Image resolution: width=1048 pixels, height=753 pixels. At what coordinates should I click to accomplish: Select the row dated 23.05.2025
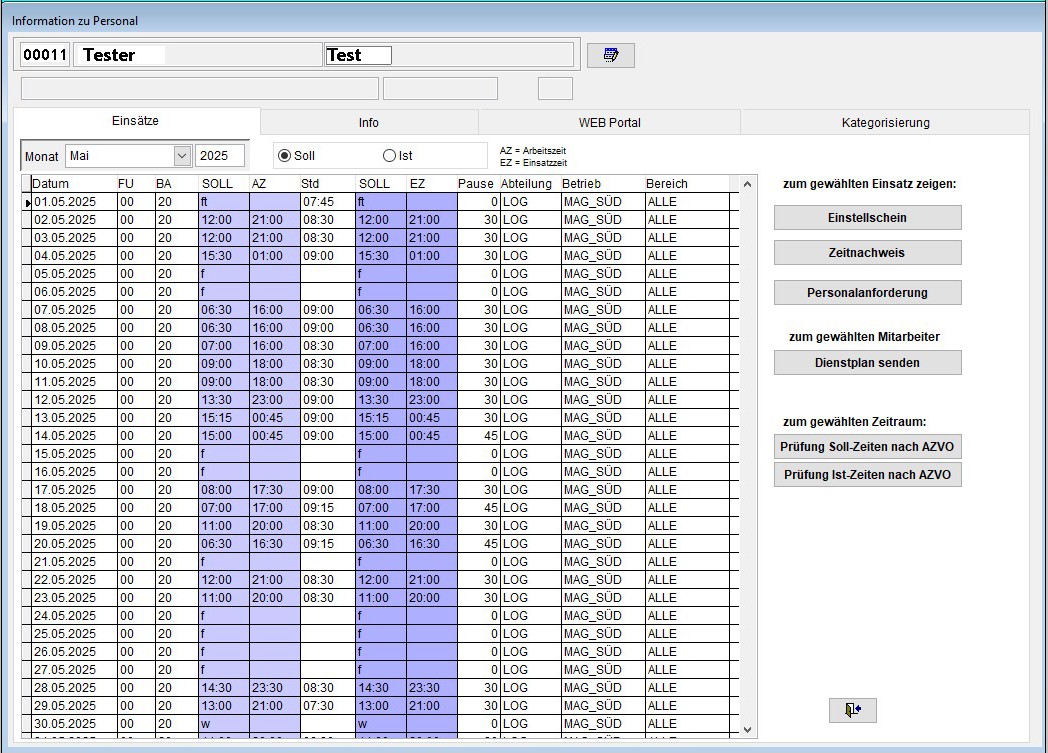[380, 598]
